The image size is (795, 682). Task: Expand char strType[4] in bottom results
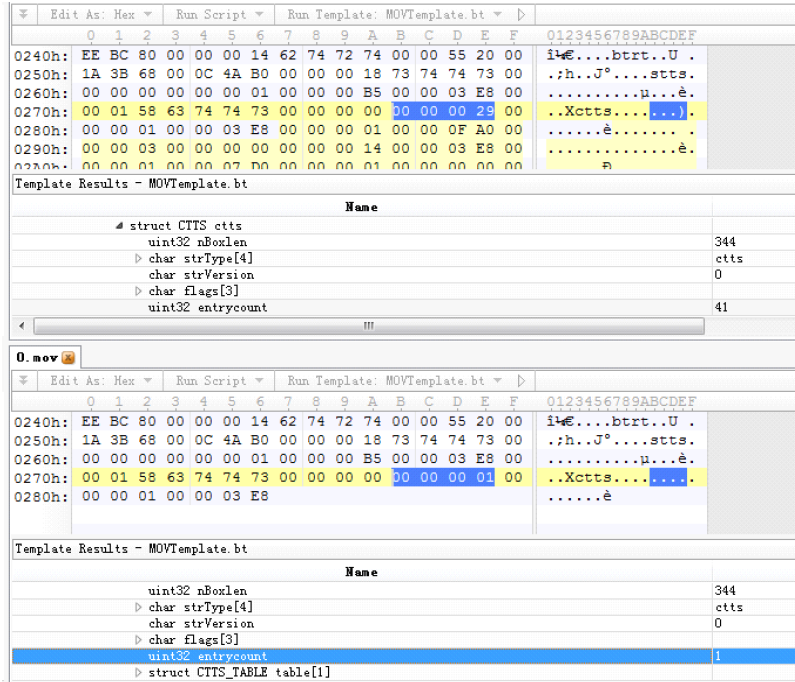(138, 607)
